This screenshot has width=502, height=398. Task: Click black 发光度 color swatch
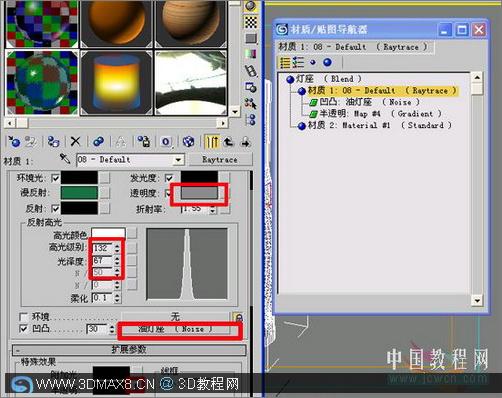pyautogui.click(x=199, y=177)
